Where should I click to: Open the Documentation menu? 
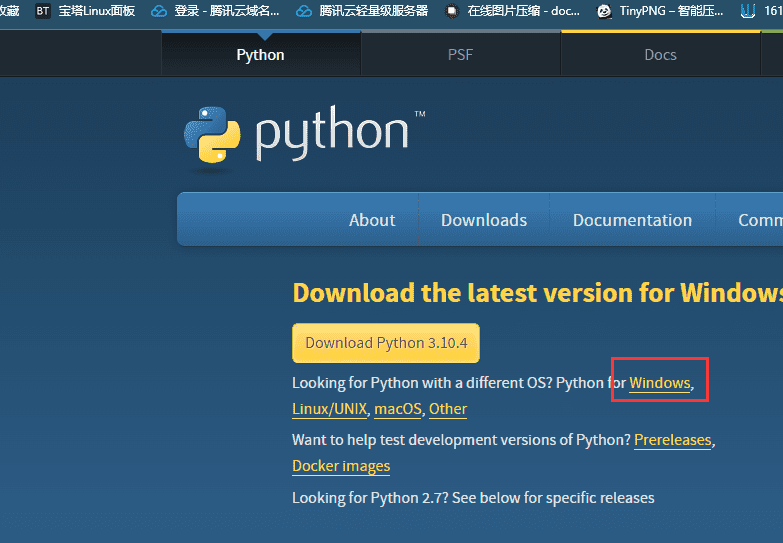pyautogui.click(x=632, y=220)
